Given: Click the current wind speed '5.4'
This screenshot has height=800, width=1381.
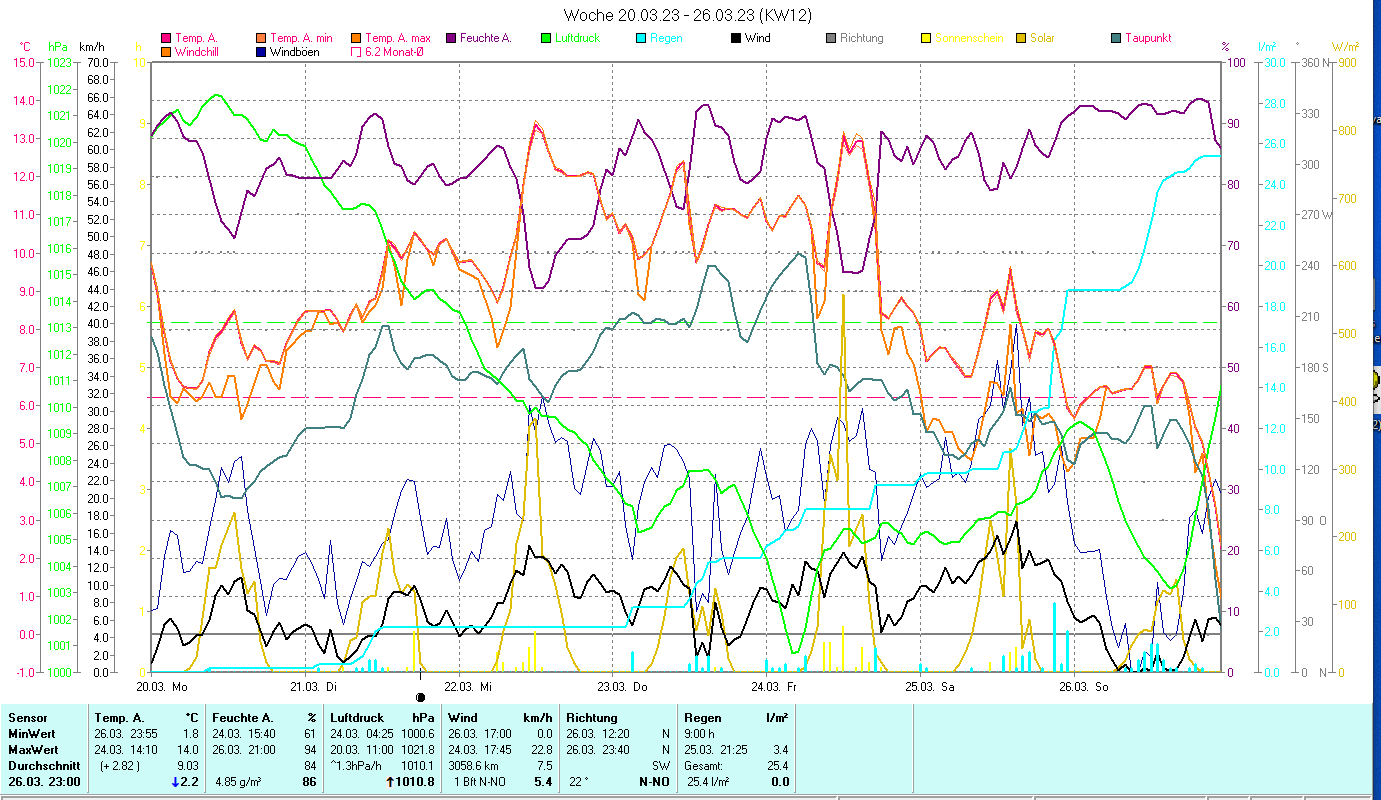Looking at the screenshot, I should [x=544, y=782].
